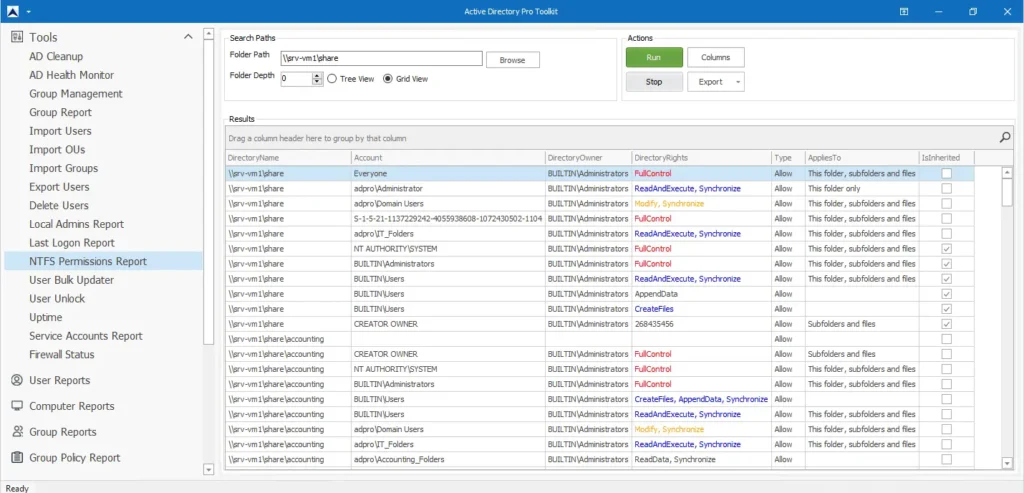Toggle IsInherited checkbox for the S-1-5-21 SID row
1024x493 pixels.
pos(946,219)
